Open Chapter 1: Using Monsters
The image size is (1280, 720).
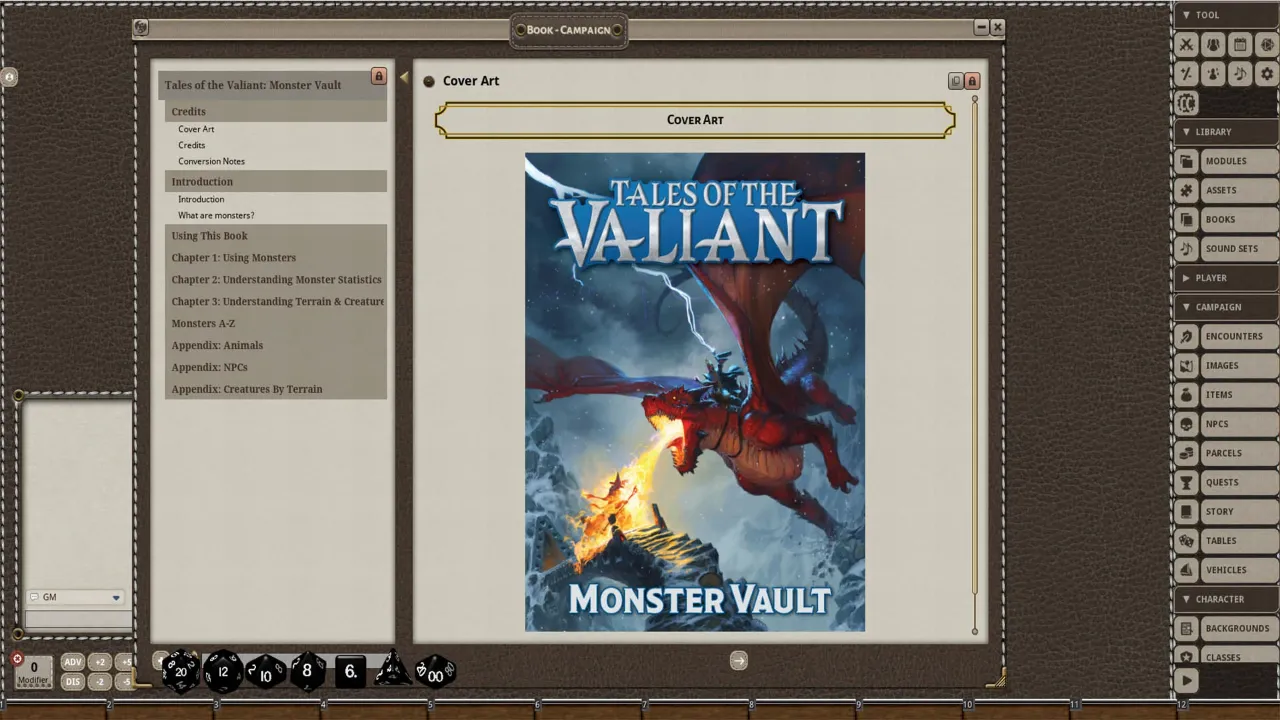coord(276,258)
